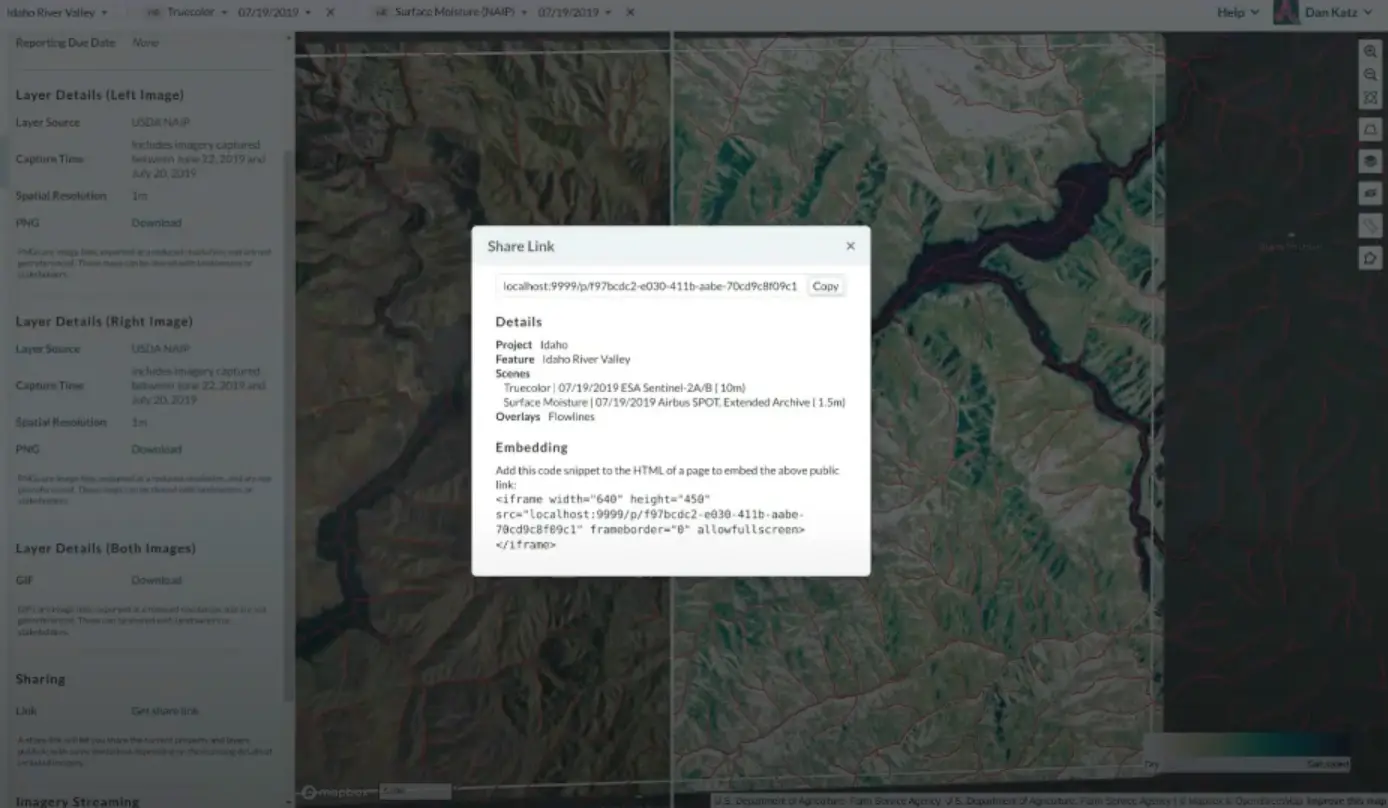Viewport: 1388px width, 808px height.
Task: Open the Help menu
Action: [x=1237, y=13]
